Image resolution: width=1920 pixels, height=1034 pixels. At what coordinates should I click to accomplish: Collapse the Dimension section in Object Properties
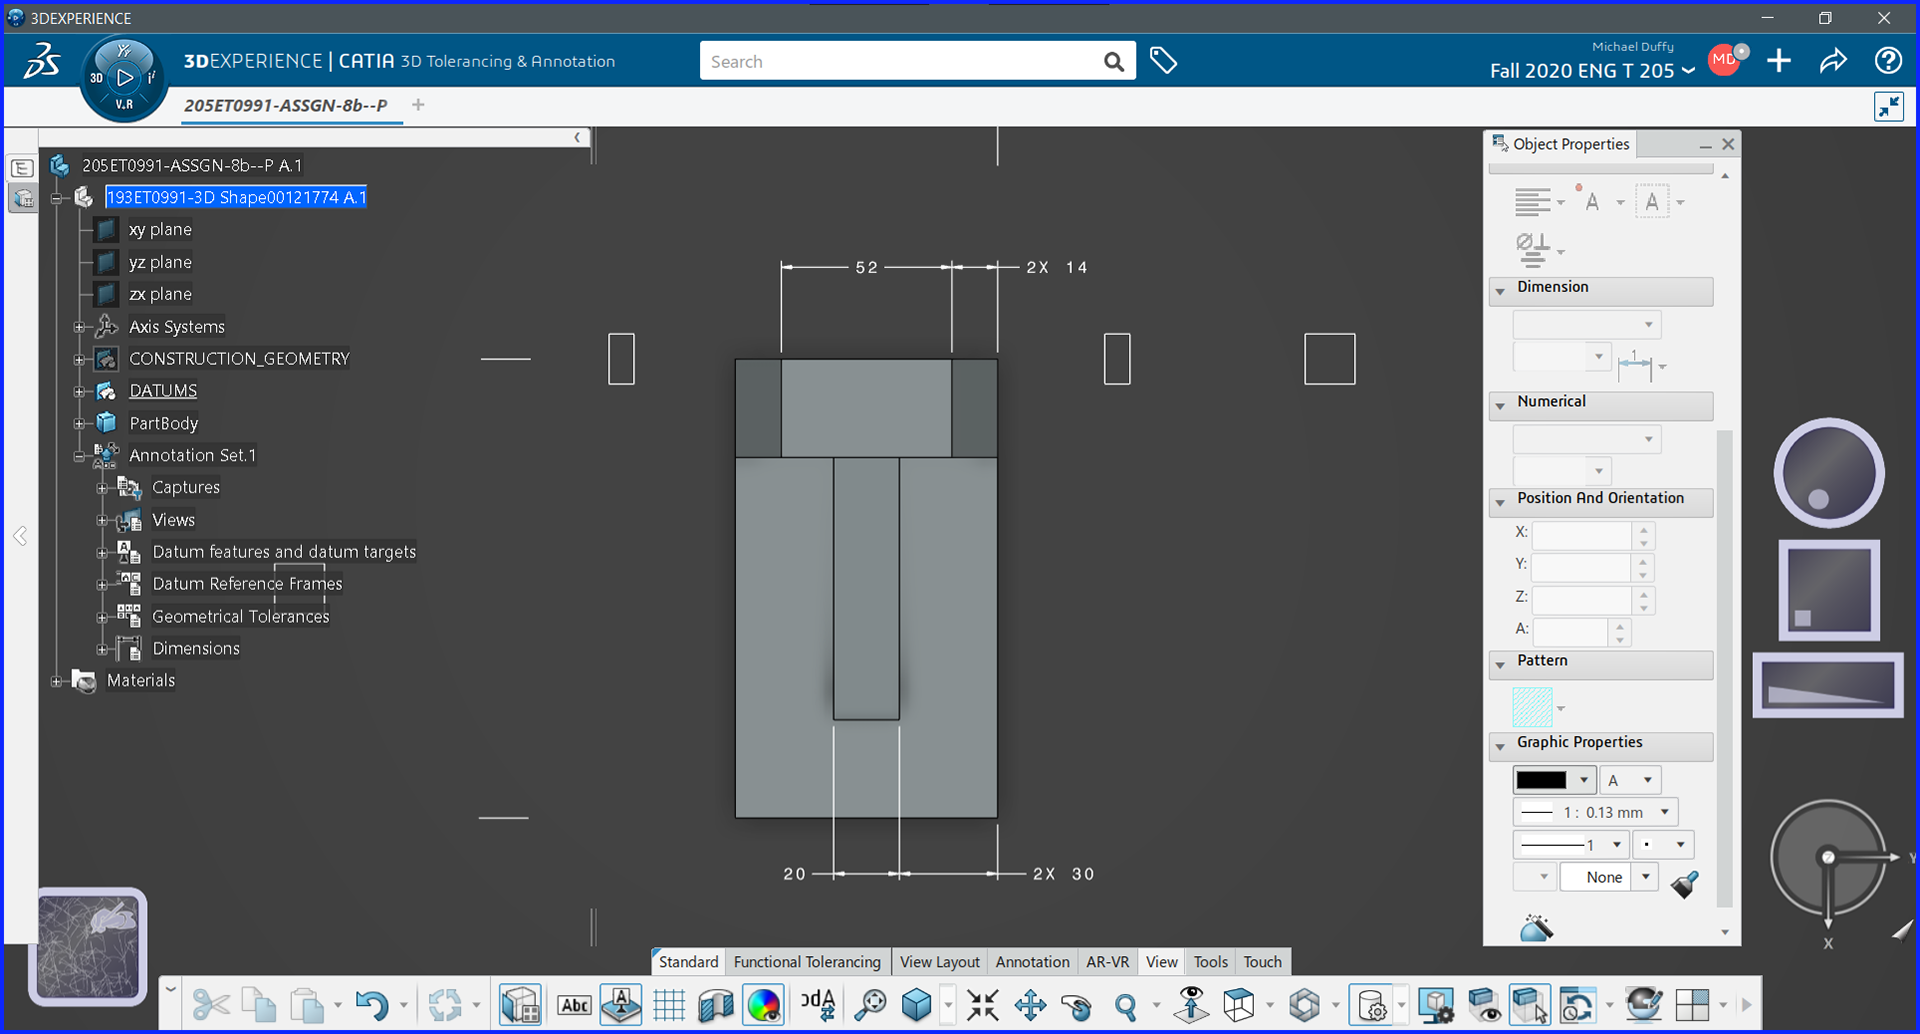coord(1500,291)
